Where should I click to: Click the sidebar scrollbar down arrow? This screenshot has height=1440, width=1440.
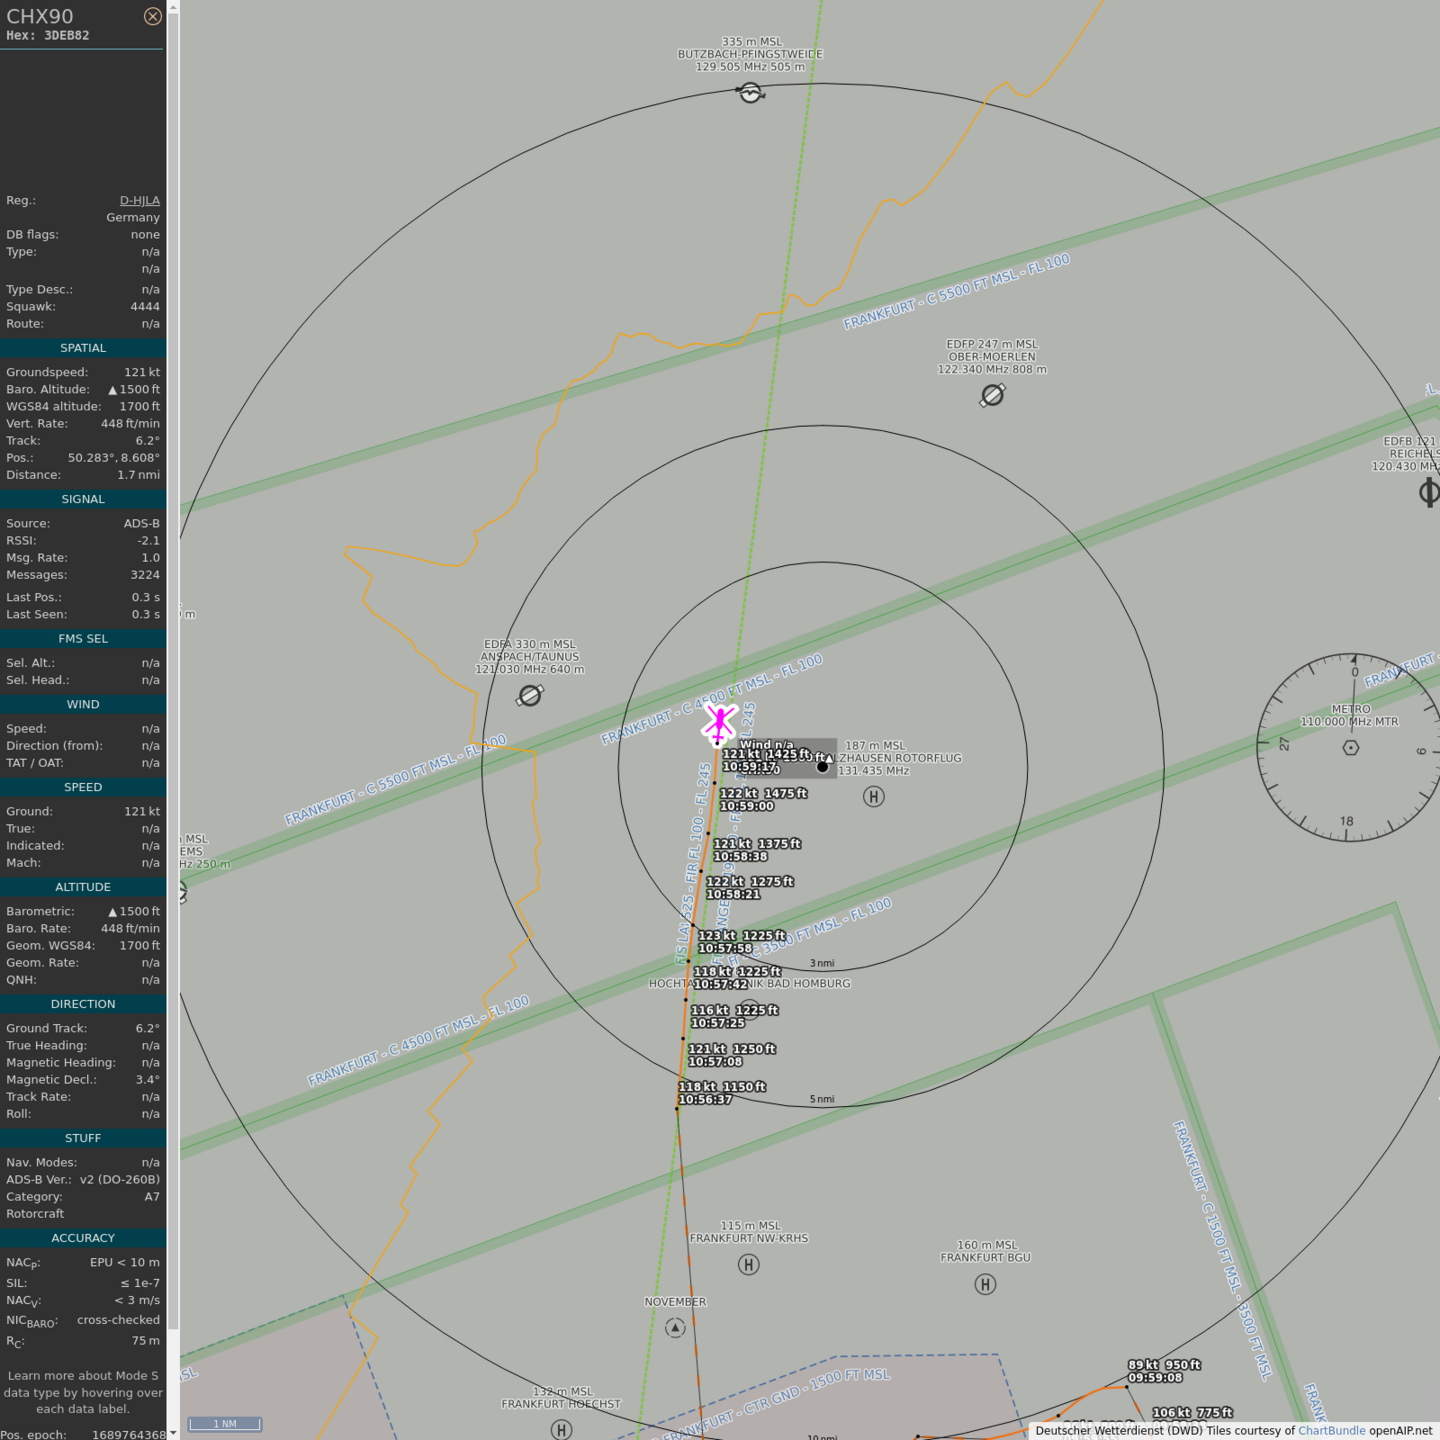pos(173,1432)
